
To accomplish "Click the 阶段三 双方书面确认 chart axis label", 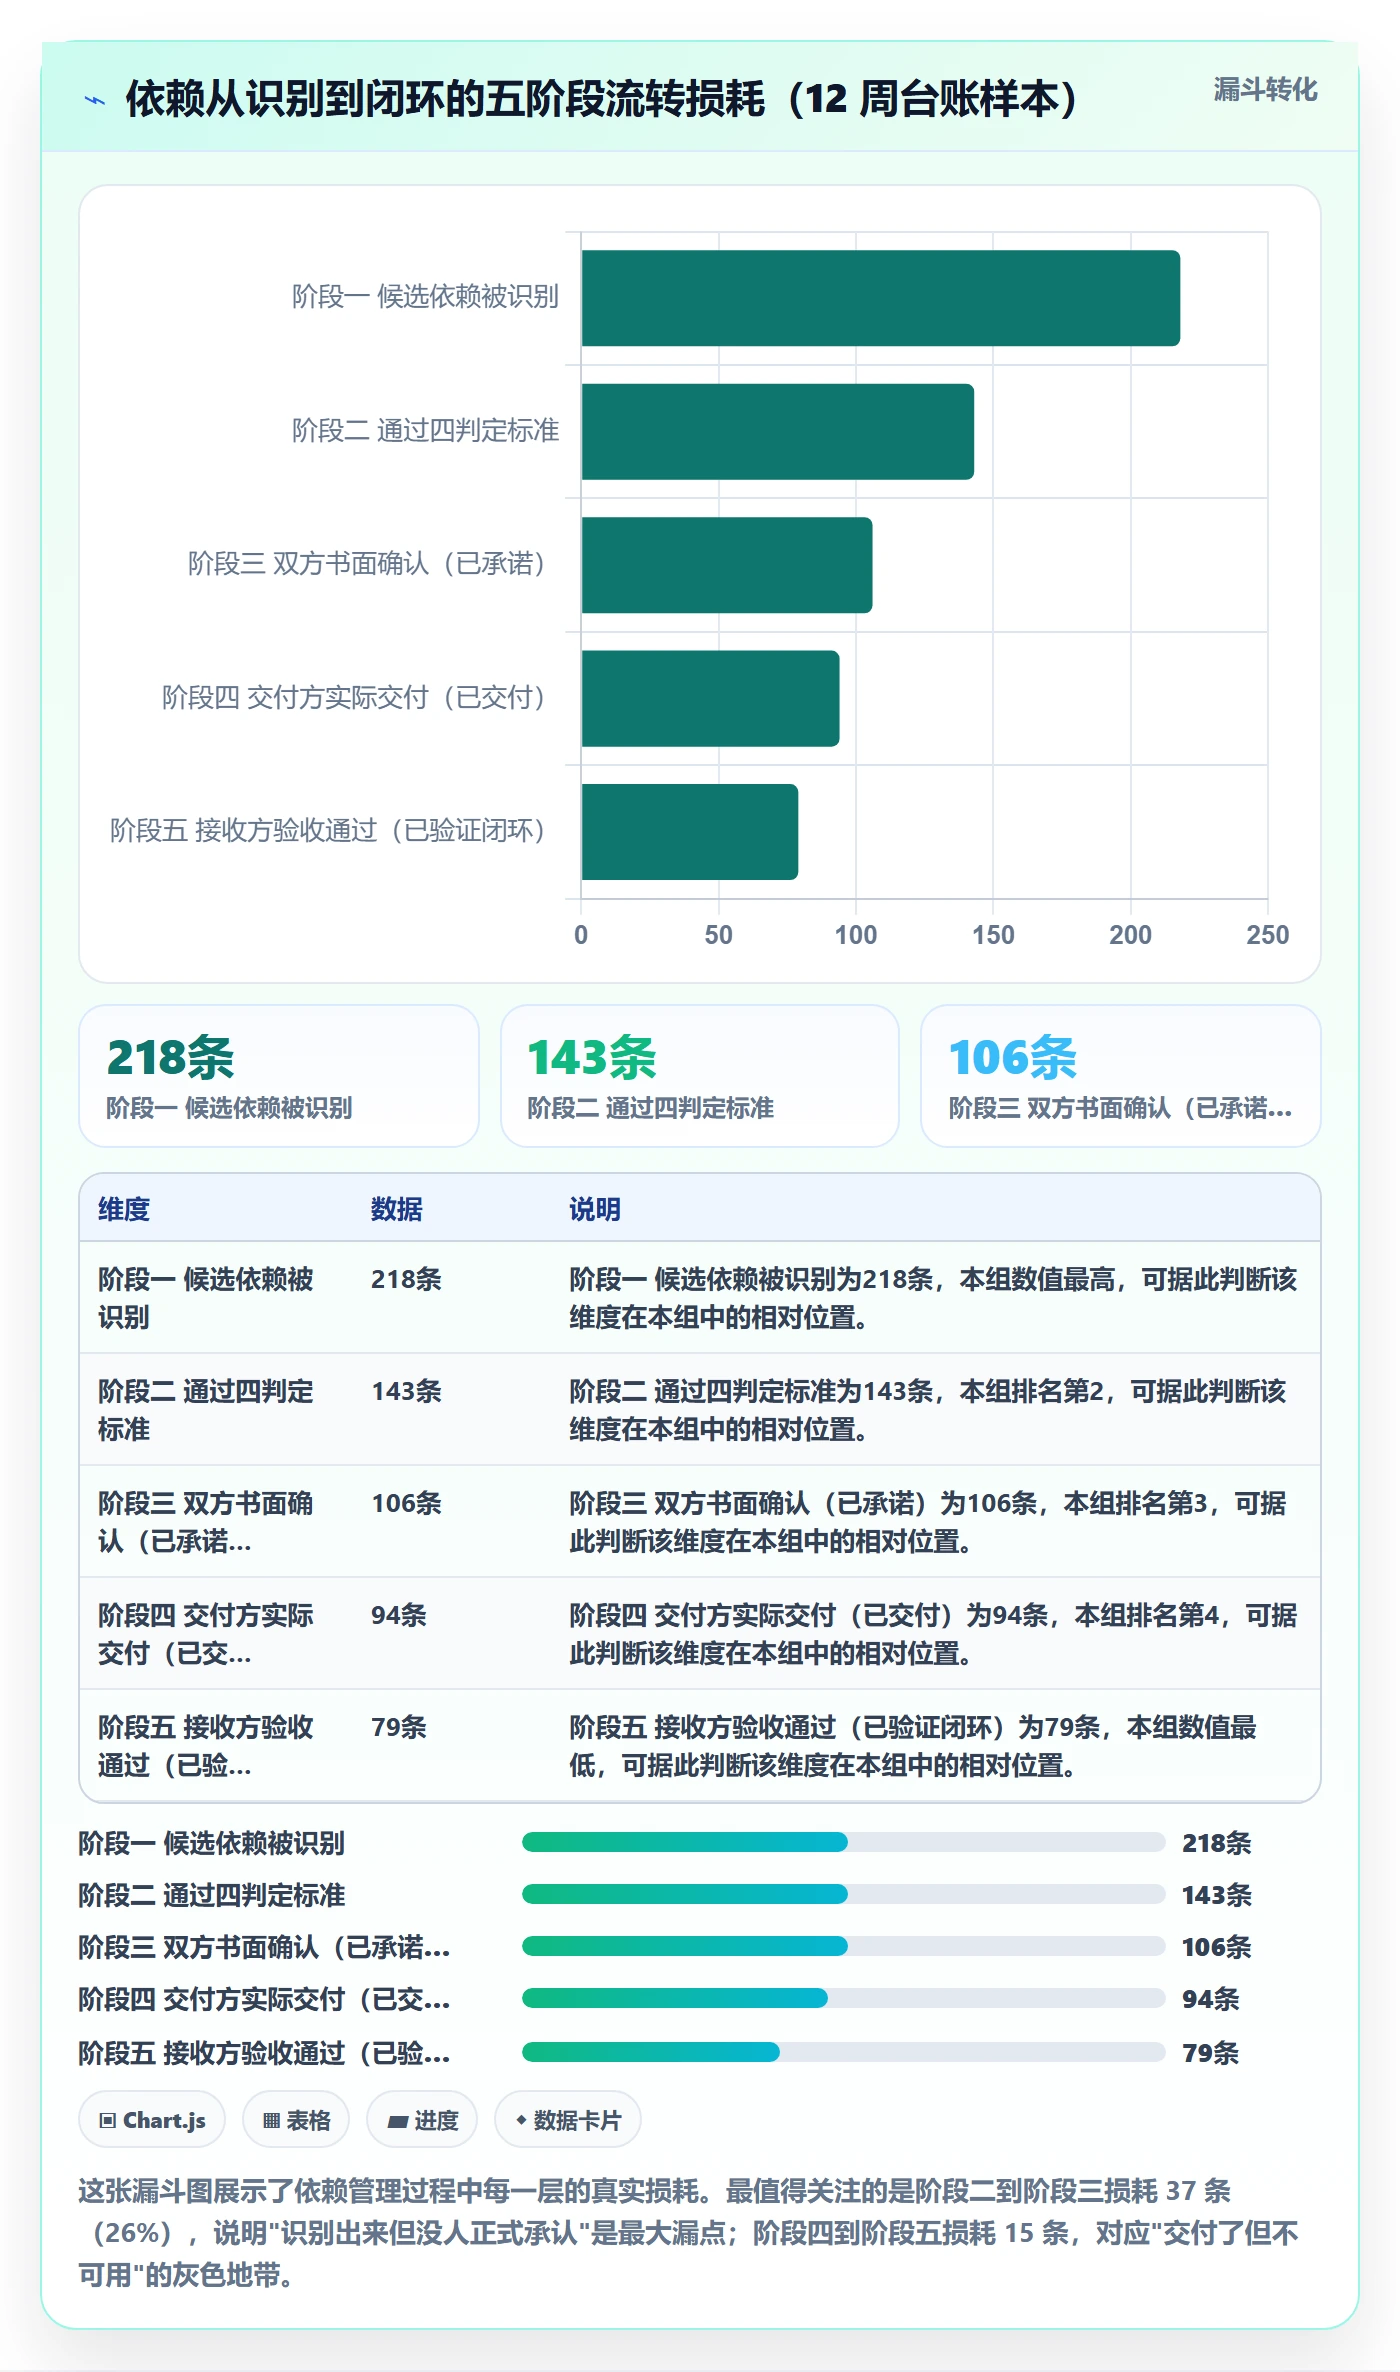I will click(368, 564).
